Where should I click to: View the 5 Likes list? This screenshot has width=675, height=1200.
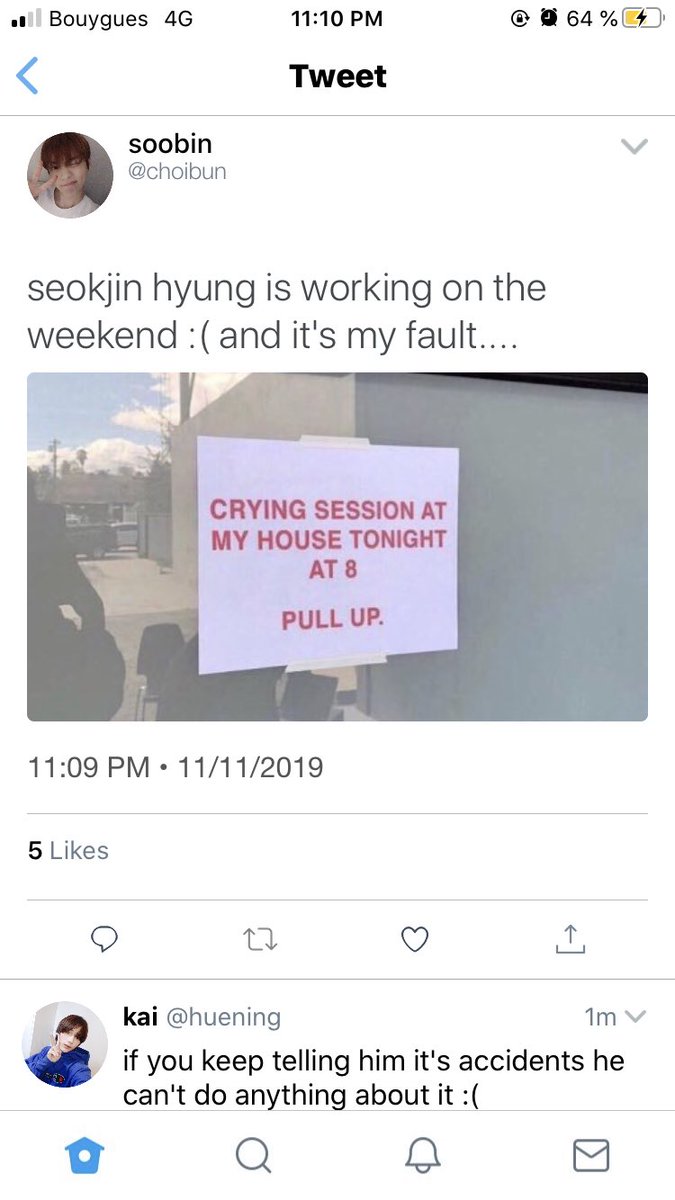point(68,850)
